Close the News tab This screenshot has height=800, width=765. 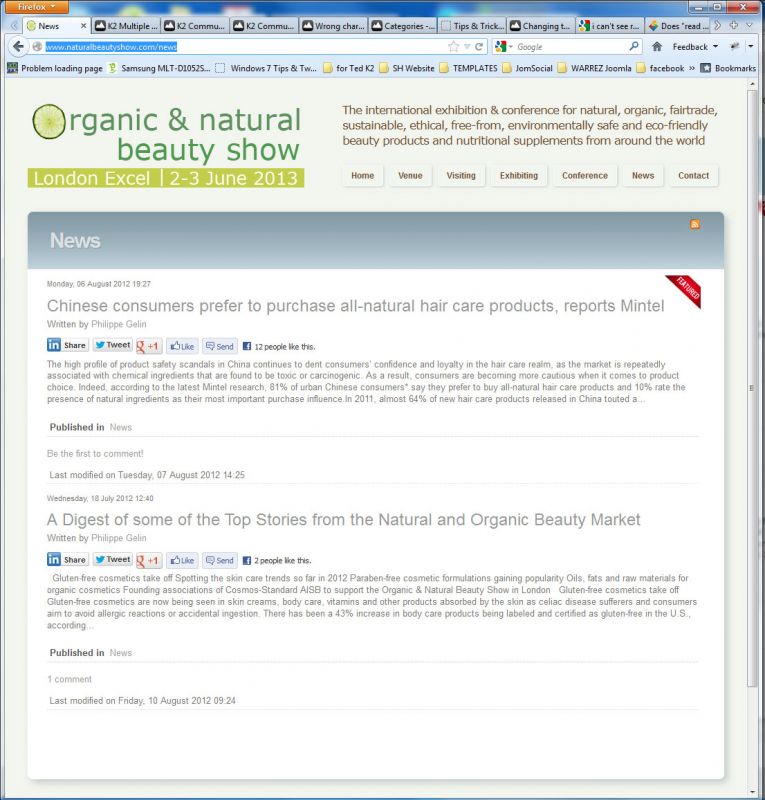(x=84, y=26)
